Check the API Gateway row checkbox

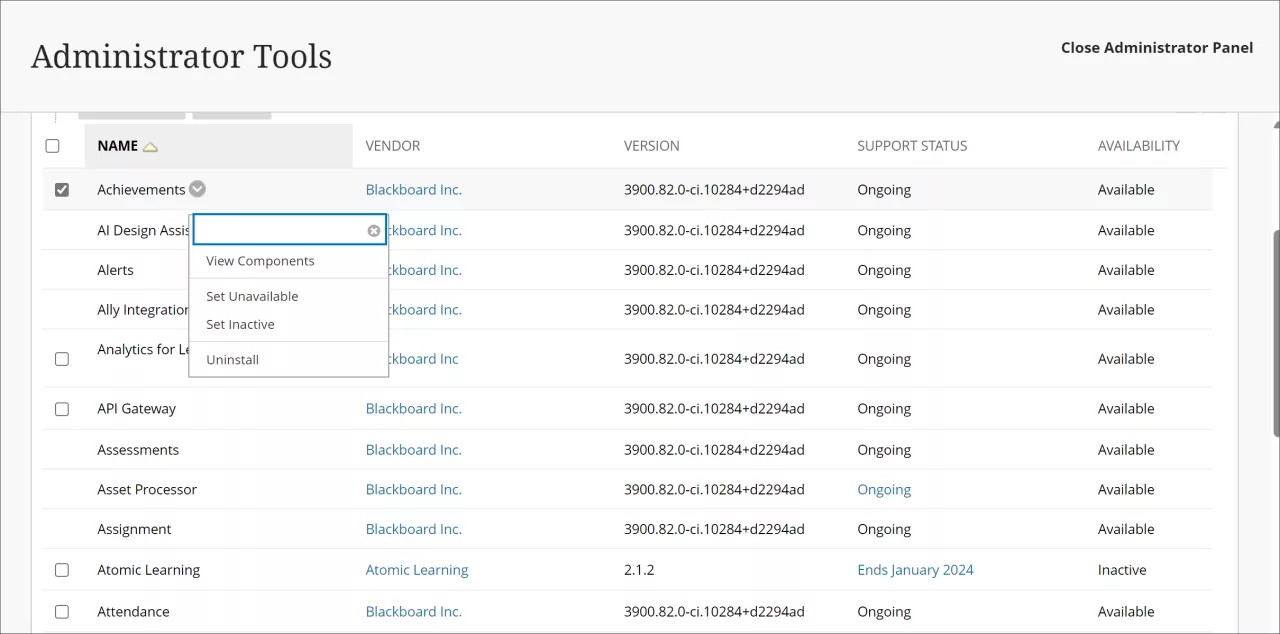point(62,408)
